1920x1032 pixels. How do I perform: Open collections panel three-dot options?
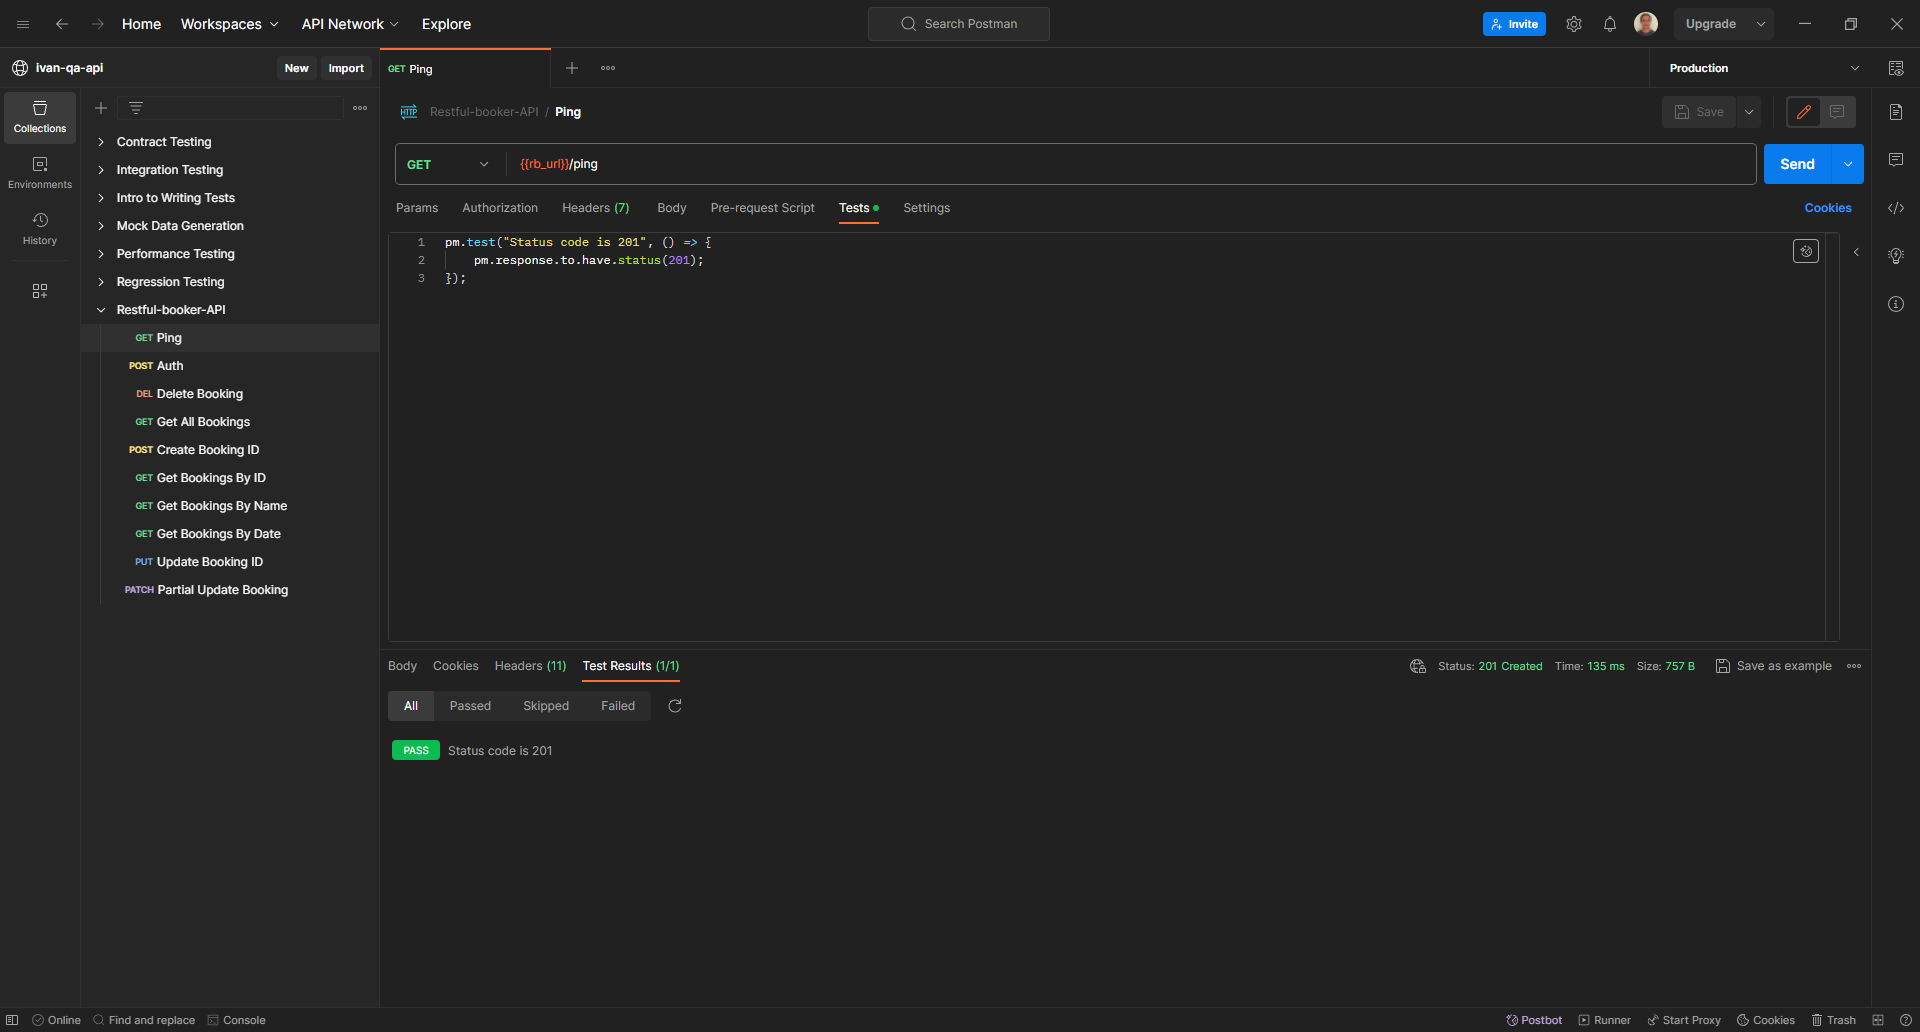tap(360, 108)
